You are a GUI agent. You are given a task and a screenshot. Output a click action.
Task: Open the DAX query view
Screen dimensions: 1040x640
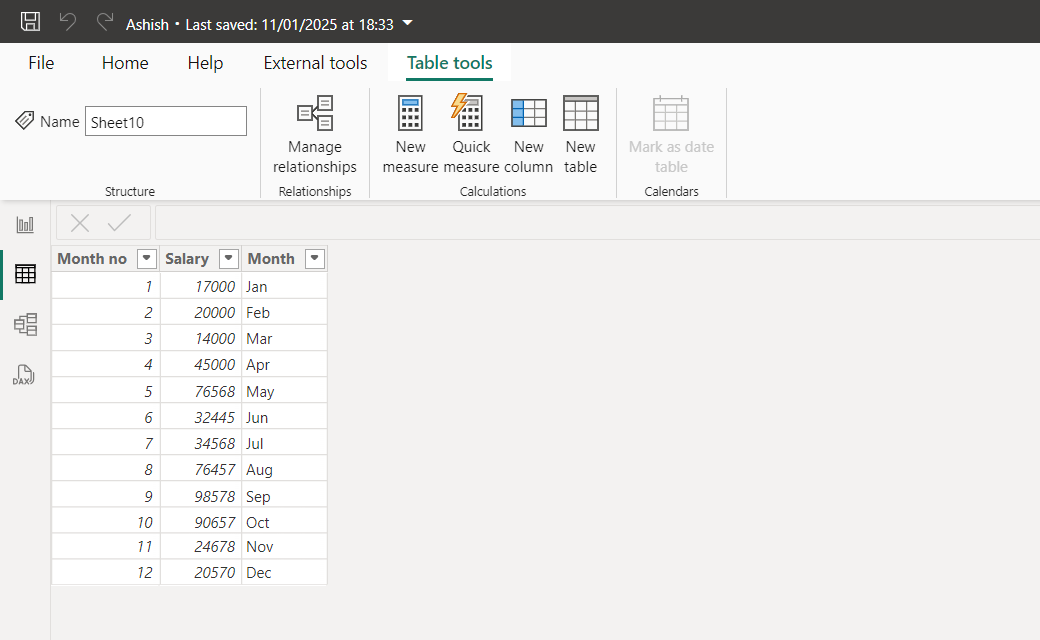pos(25,374)
